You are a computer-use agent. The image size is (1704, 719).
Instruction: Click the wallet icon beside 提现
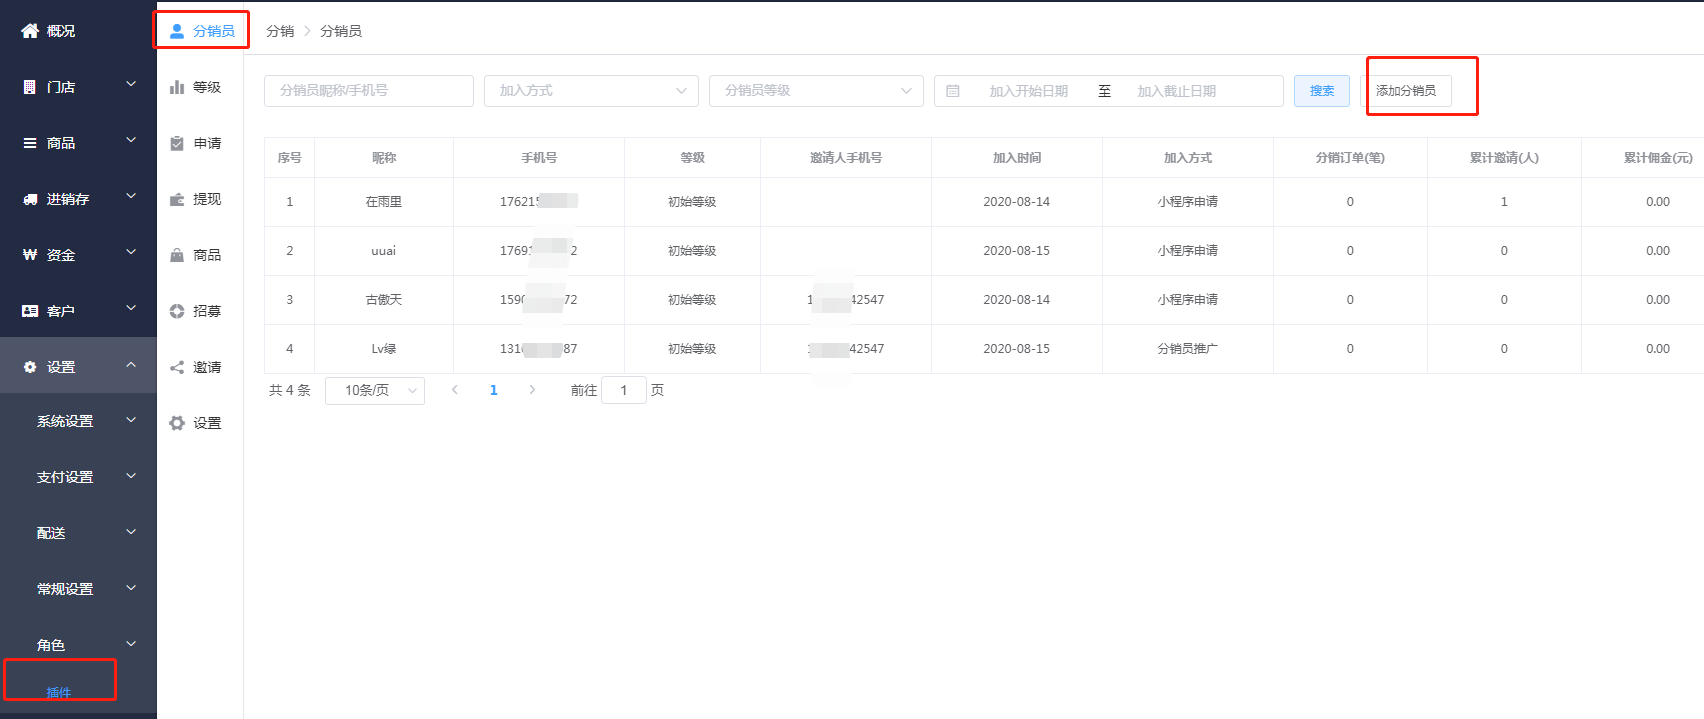[x=177, y=199]
